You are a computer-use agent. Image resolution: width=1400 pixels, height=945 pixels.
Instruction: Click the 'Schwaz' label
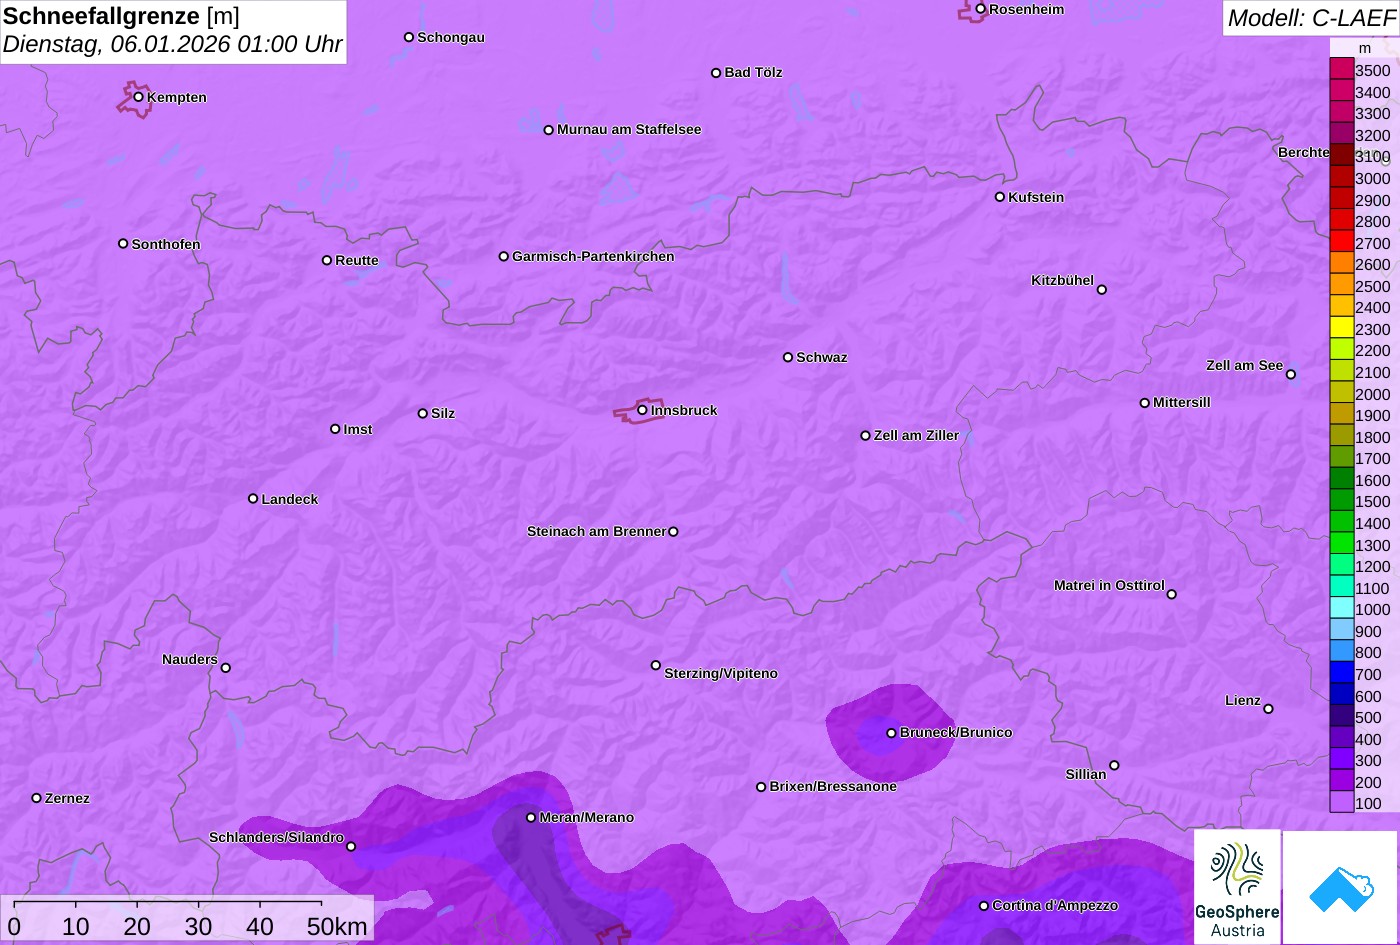(x=822, y=357)
